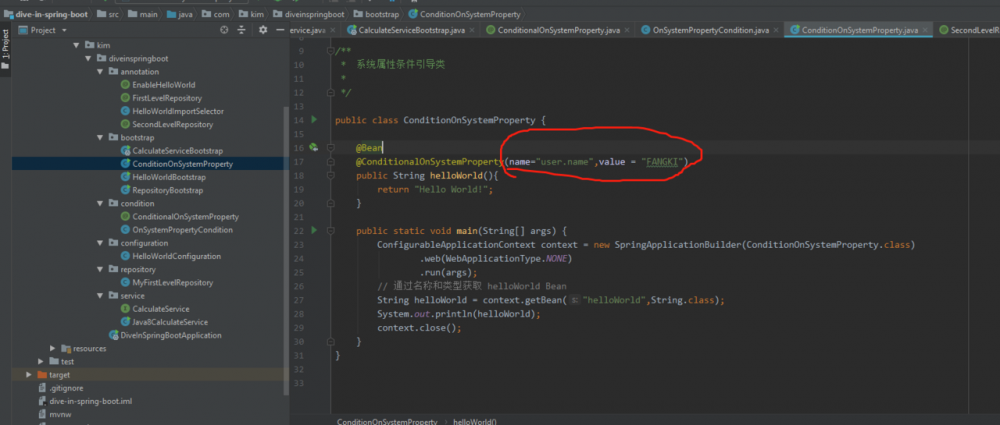Screen dimensions: 1000x425
Task: Collapse the condition package
Action: point(99,204)
